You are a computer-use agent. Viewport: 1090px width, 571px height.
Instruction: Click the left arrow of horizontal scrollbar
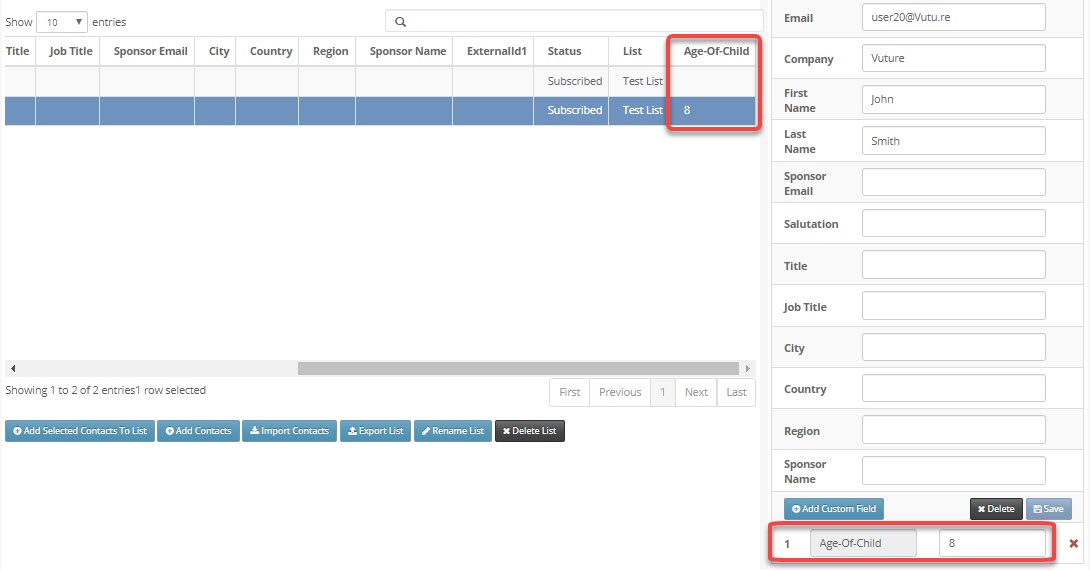click(13, 369)
